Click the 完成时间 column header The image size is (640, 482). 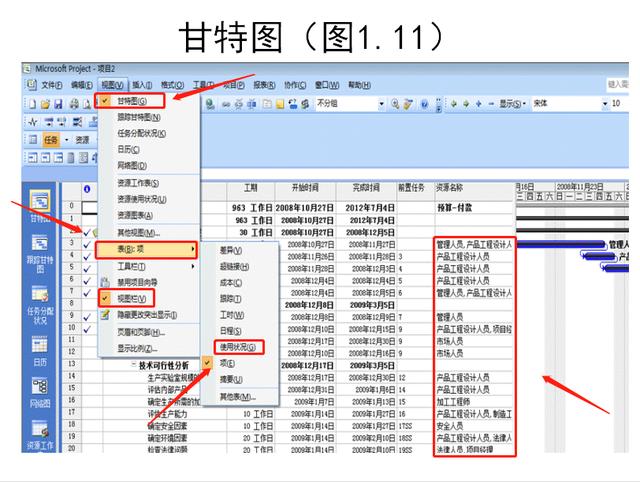366,188
